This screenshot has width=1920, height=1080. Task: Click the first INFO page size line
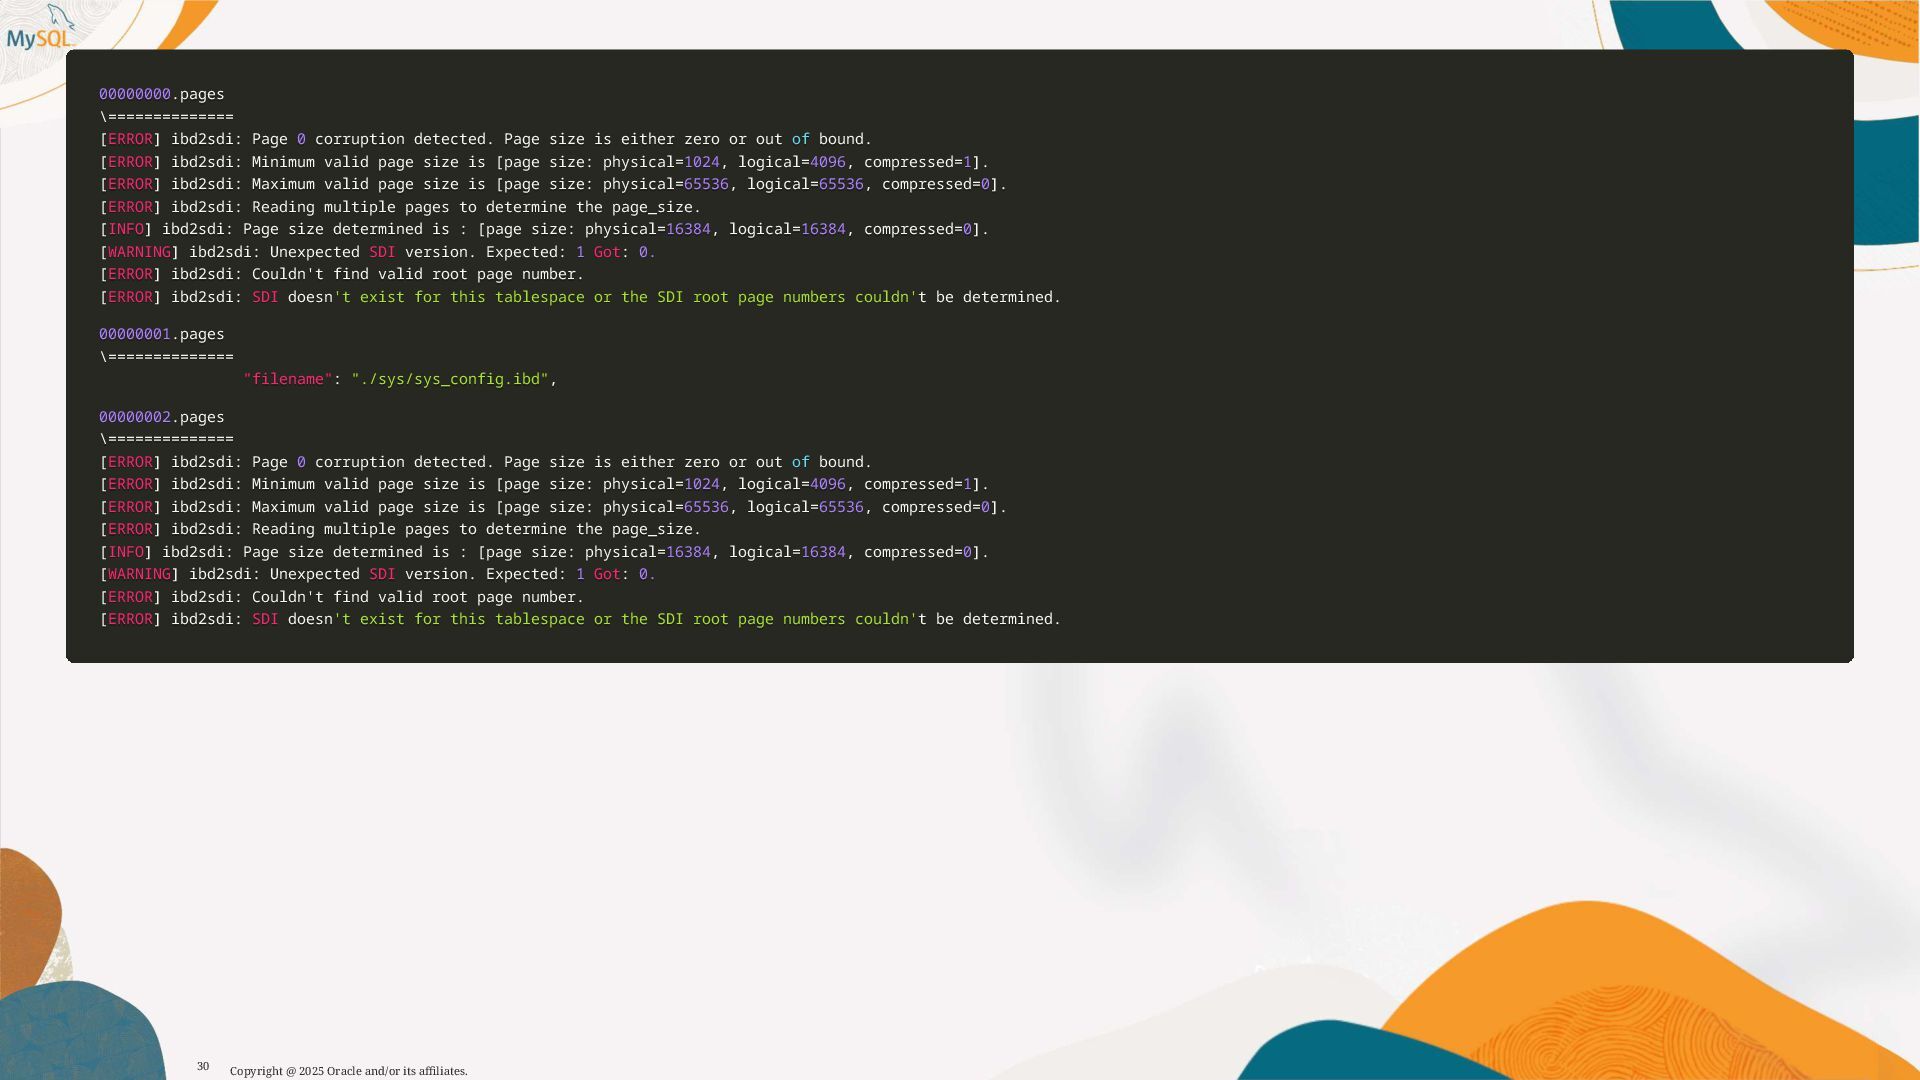point(543,229)
